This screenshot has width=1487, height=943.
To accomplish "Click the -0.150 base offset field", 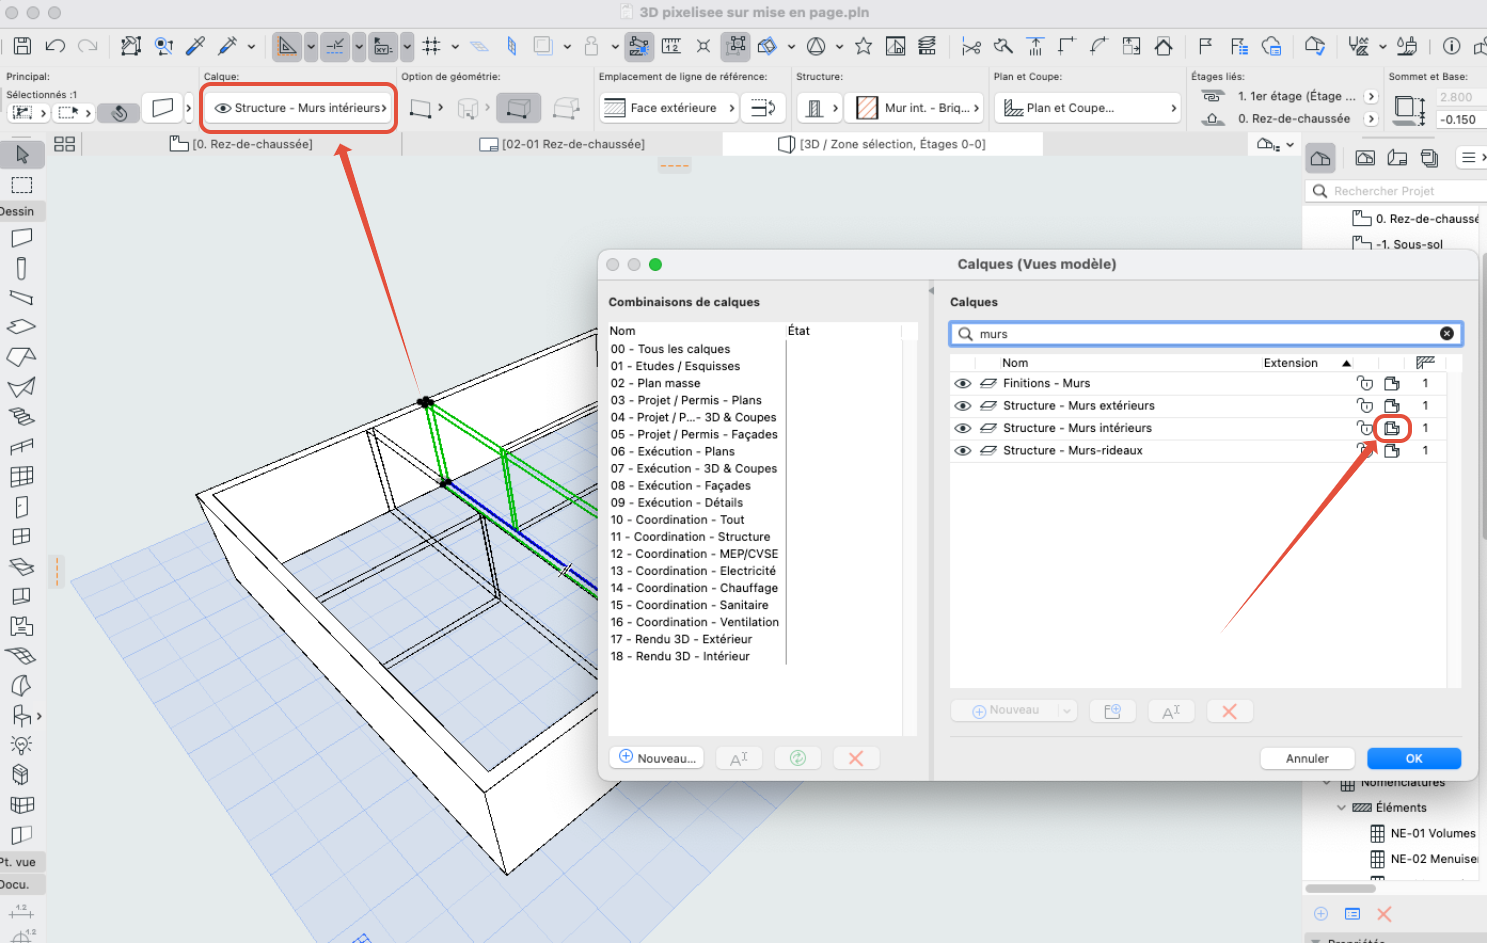I will point(1461,119).
